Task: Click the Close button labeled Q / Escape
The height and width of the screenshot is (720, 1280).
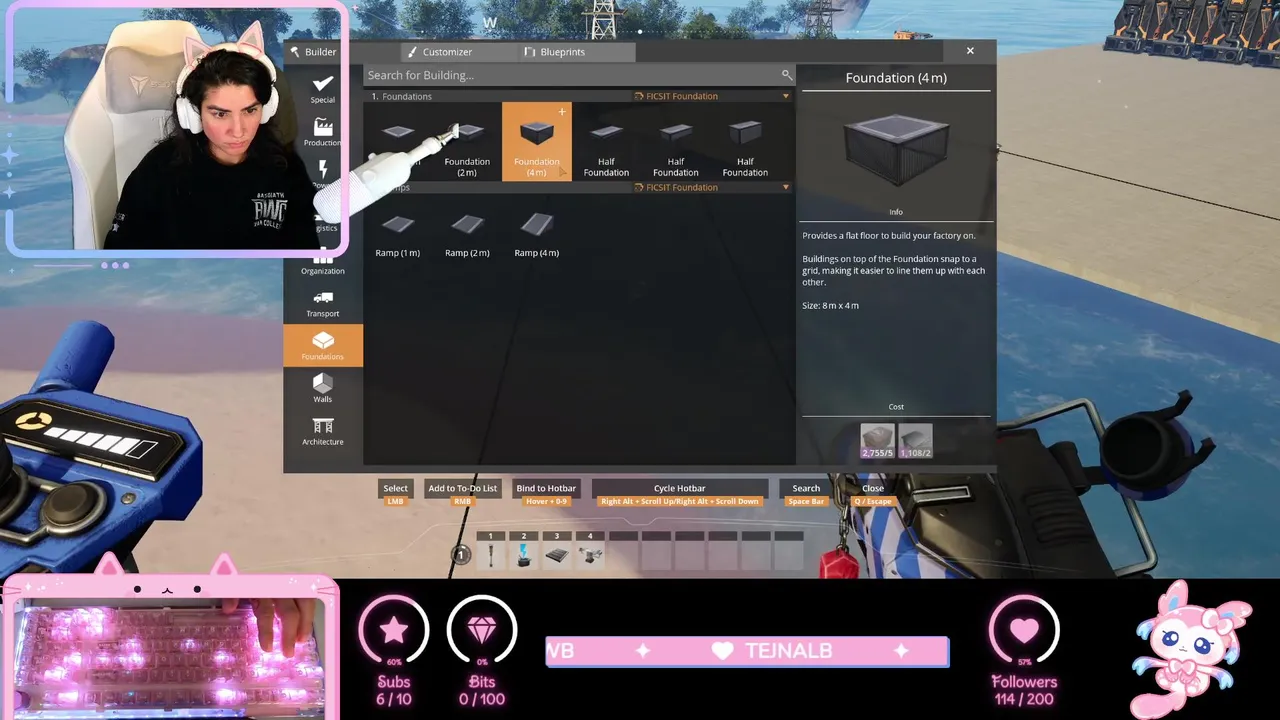Action: tap(873, 488)
